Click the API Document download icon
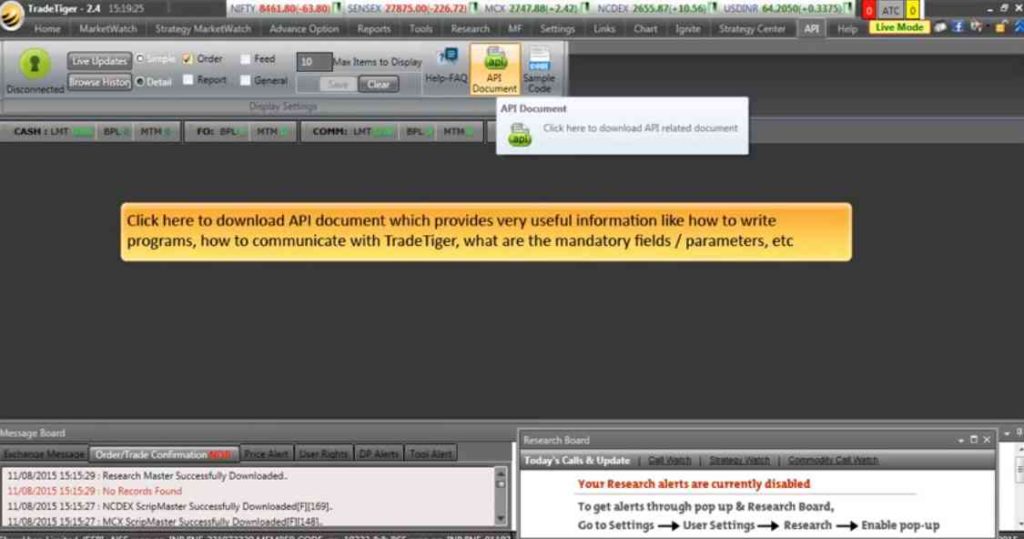Image resolution: width=1024 pixels, height=539 pixels. pos(495,62)
